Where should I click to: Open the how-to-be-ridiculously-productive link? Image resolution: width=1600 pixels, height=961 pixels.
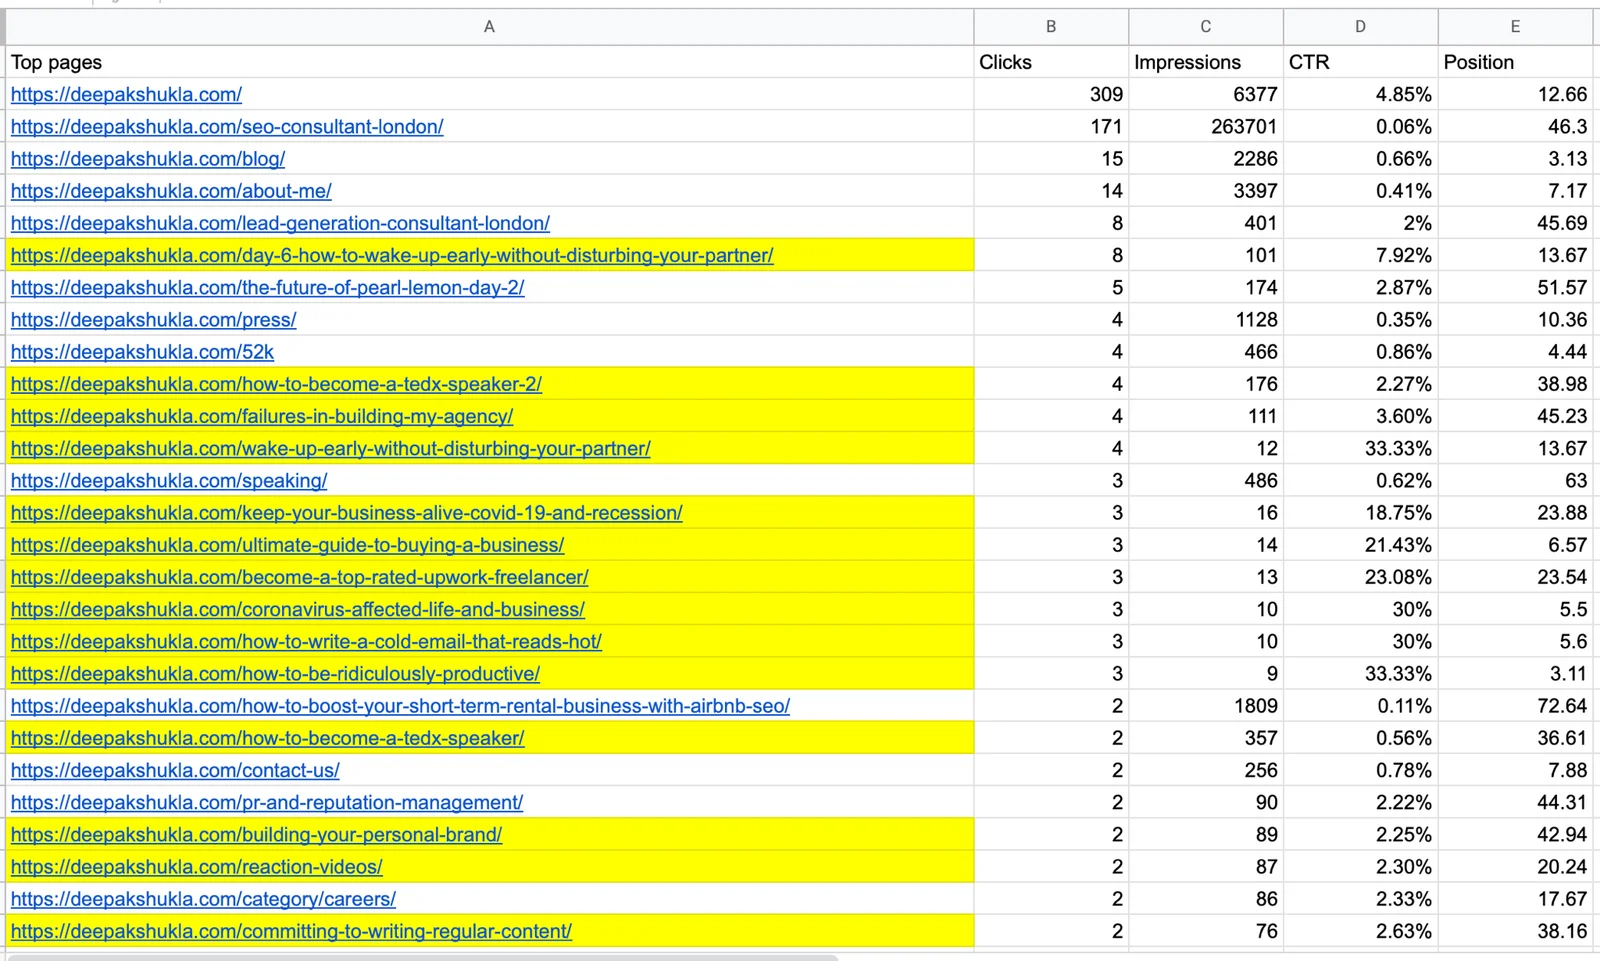(275, 673)
